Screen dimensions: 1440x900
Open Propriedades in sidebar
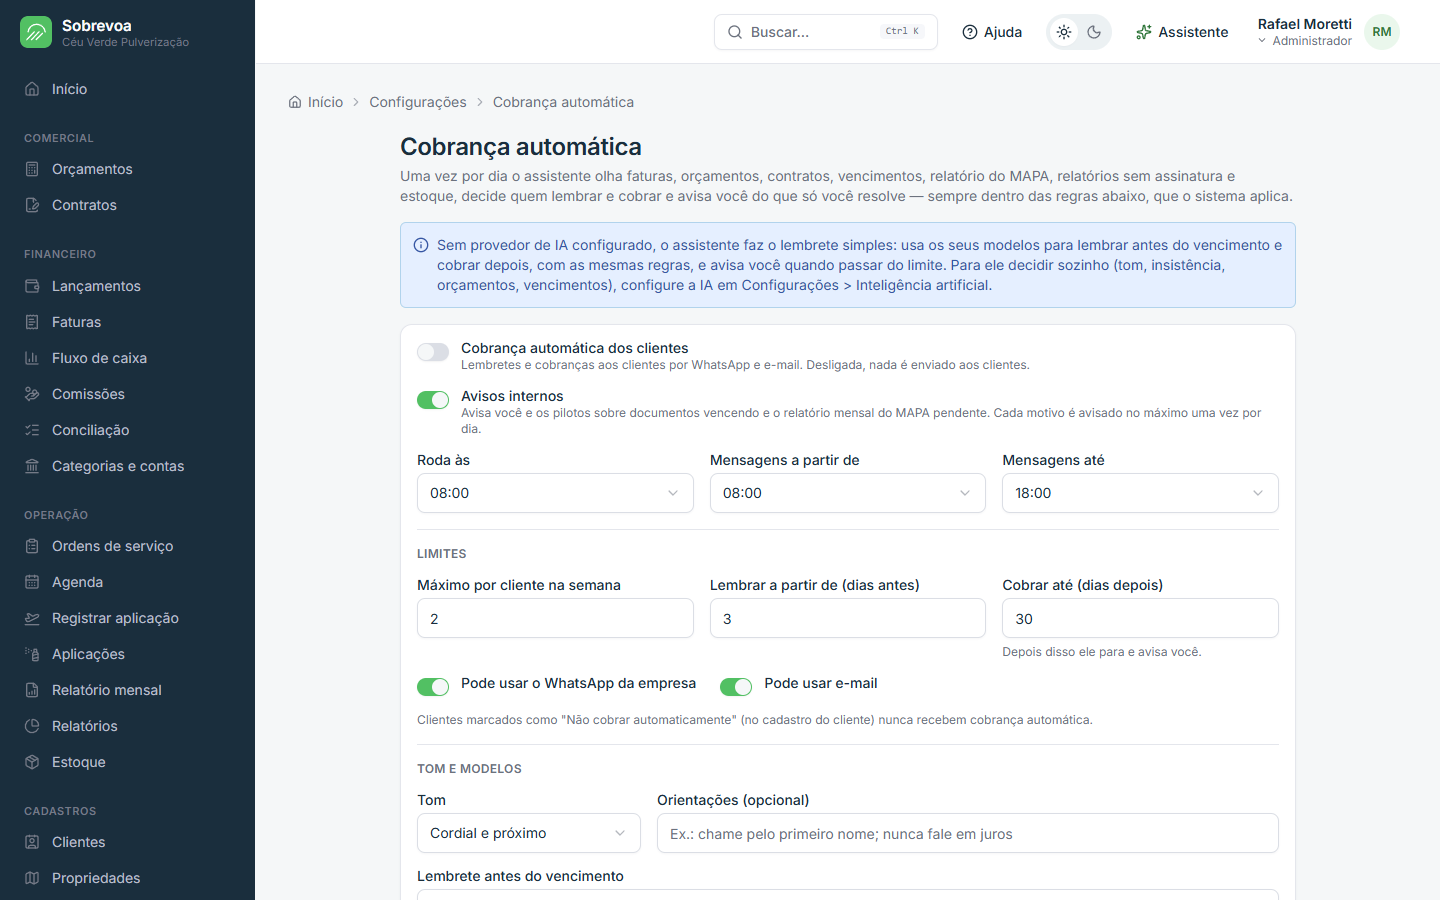click(x=127, y=878)
